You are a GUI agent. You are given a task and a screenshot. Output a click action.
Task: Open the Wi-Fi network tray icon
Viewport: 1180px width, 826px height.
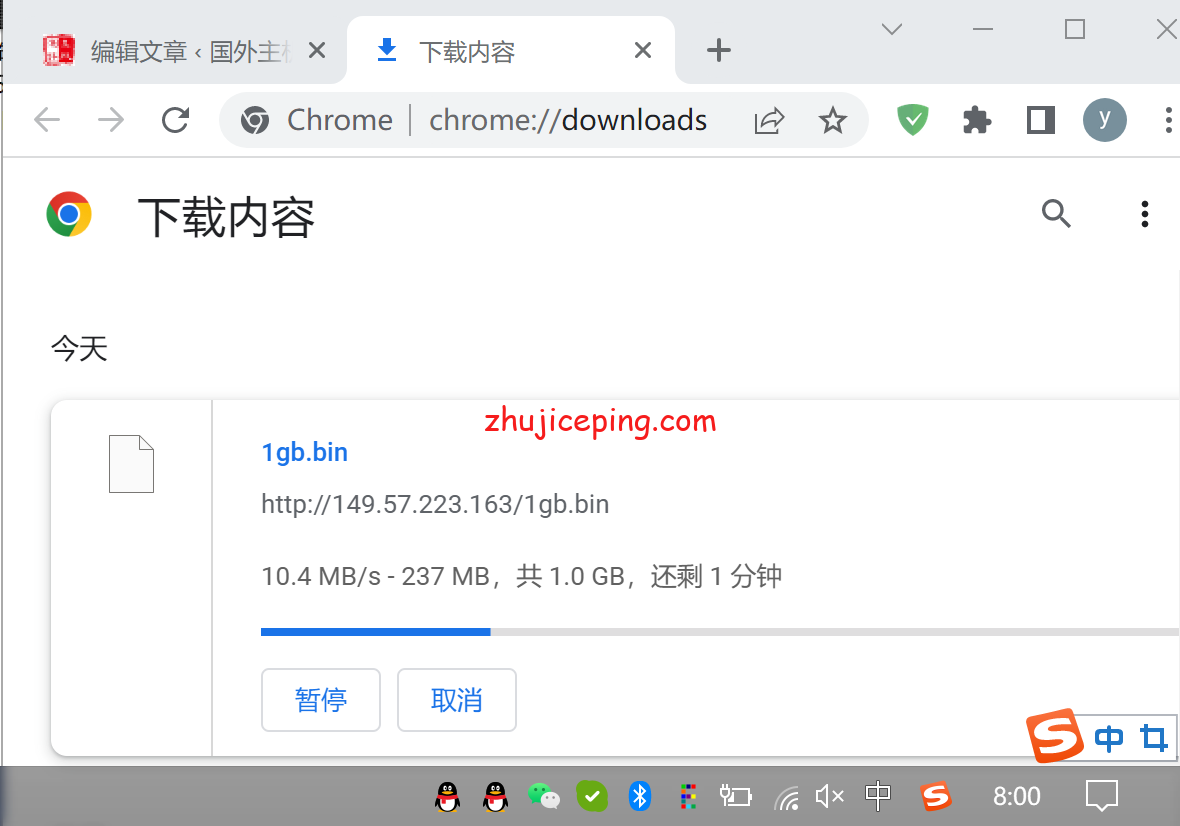coord(786,797)
